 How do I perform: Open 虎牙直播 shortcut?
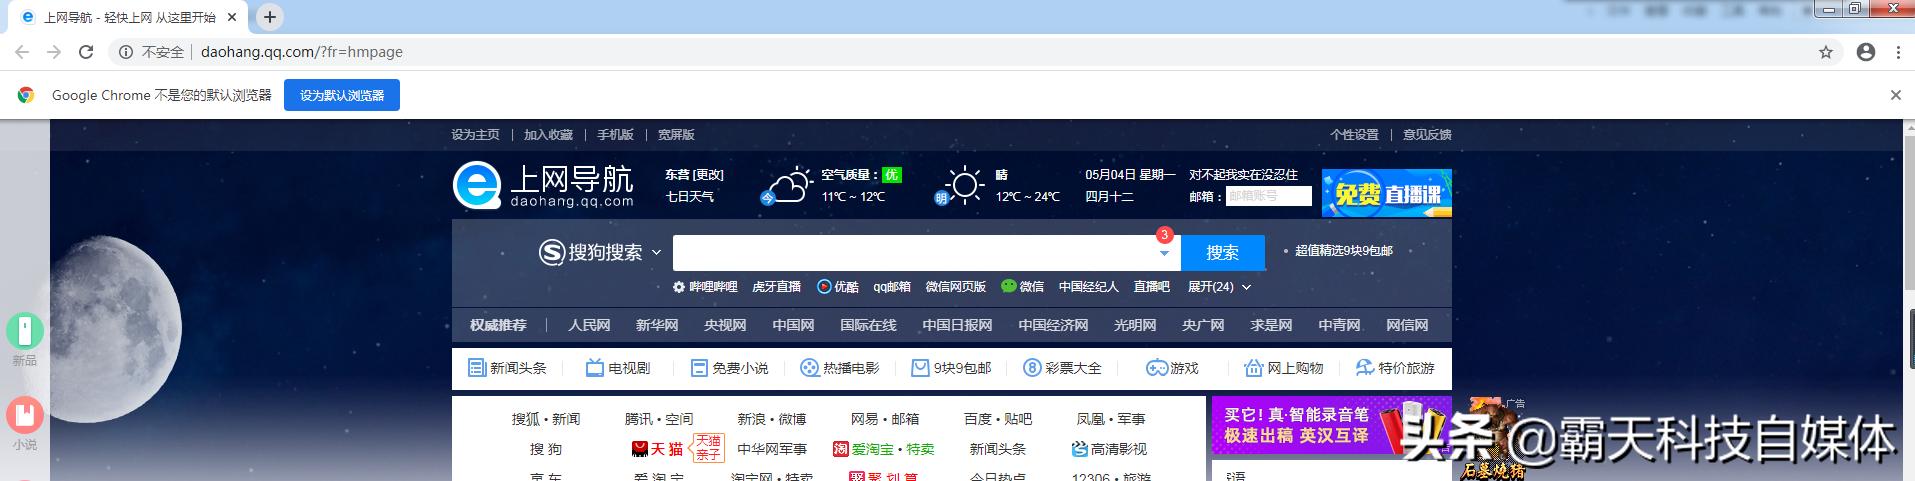click(776, 287)
